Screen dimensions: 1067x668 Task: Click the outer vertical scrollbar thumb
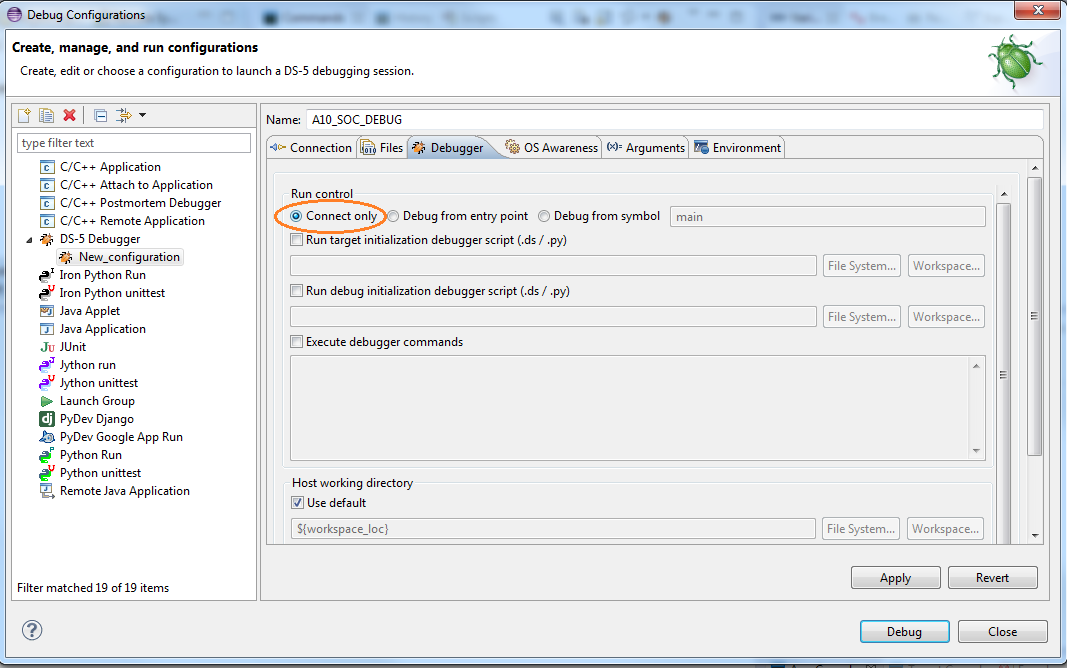tap(1034, 316)
